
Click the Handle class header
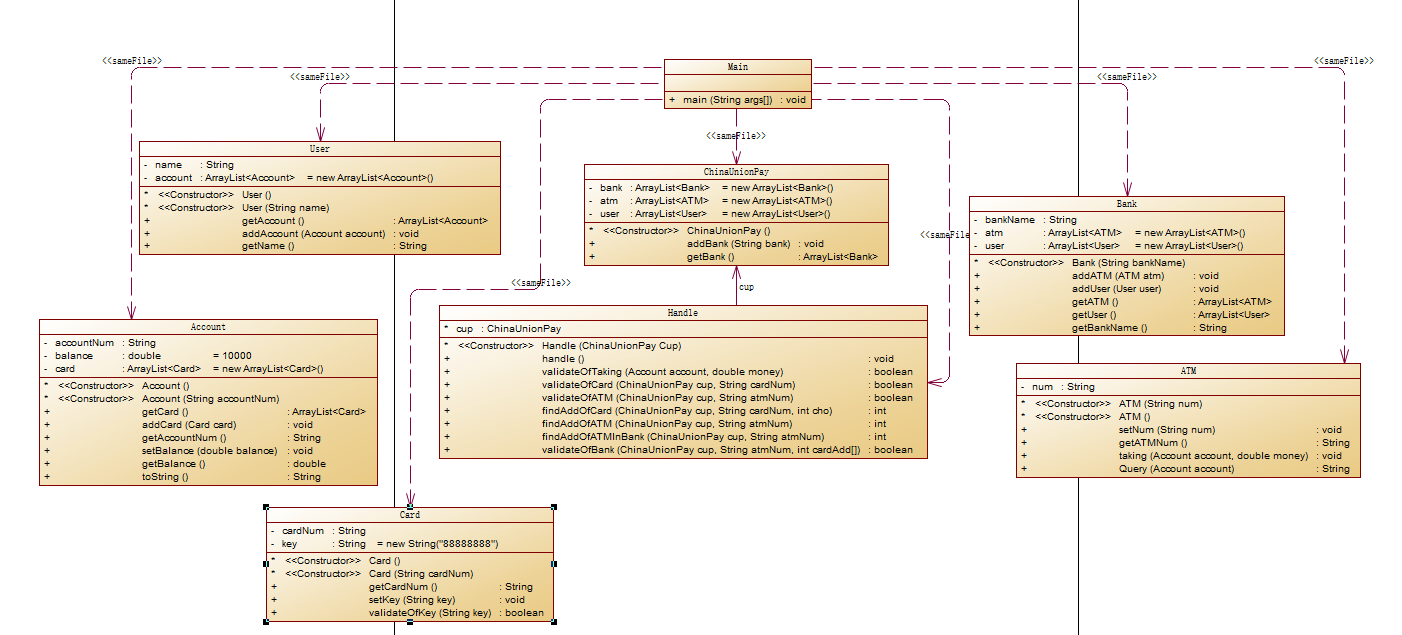coord(683,313)
